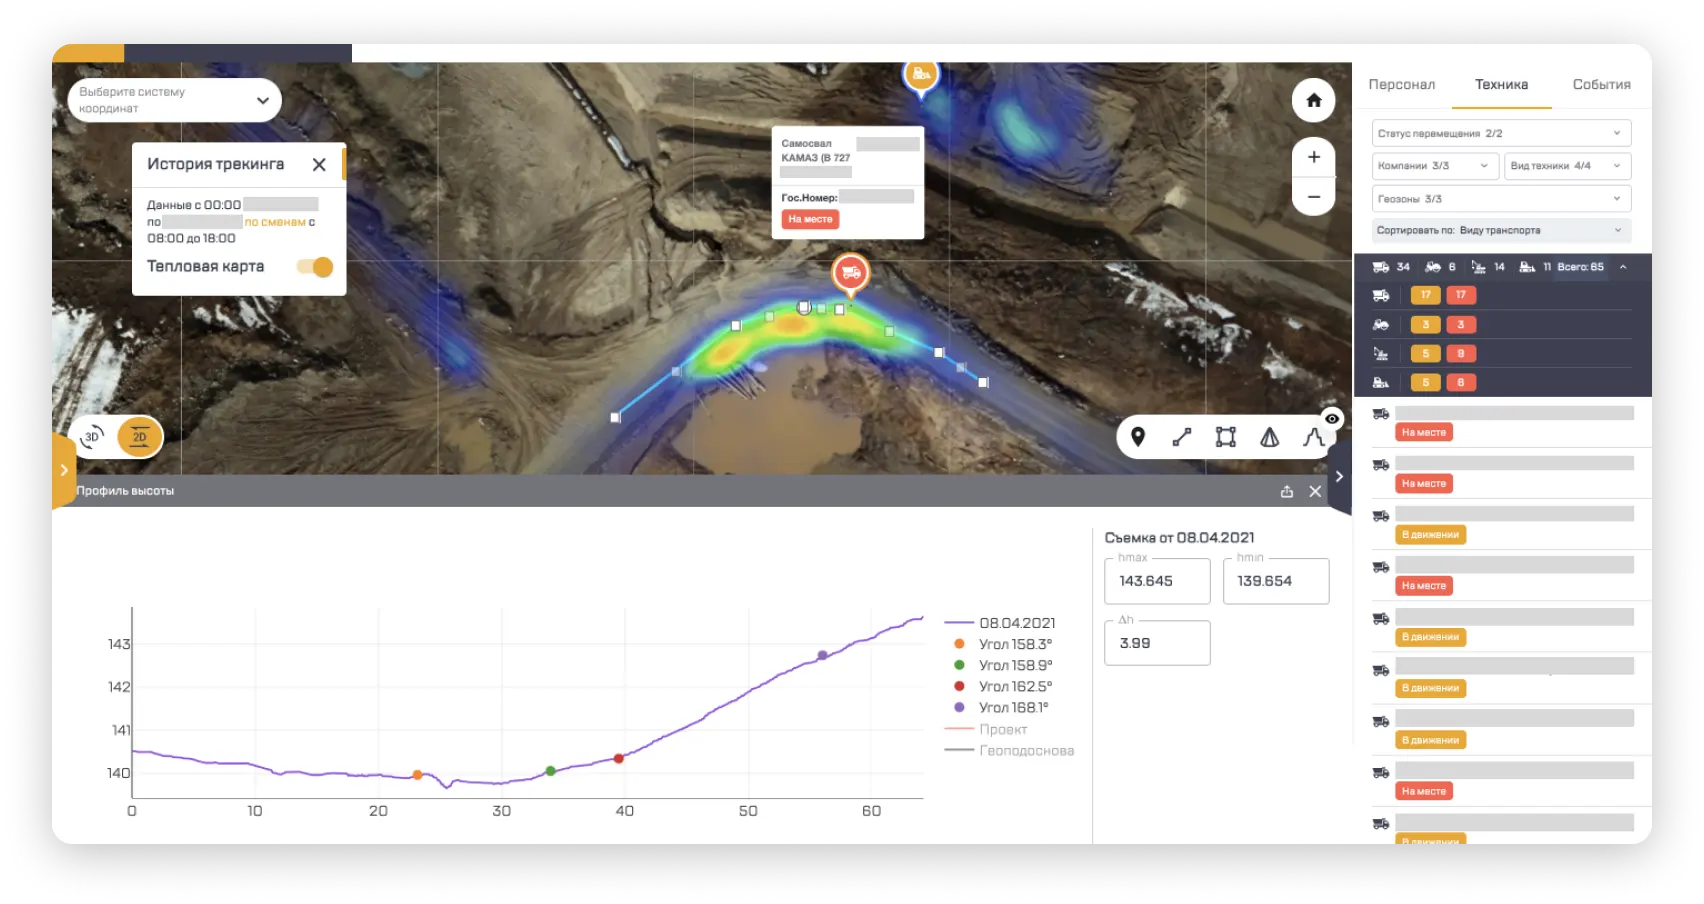
Task: Toggle the Тепловая карта heatmap switch
Action: tap(315, 267)
